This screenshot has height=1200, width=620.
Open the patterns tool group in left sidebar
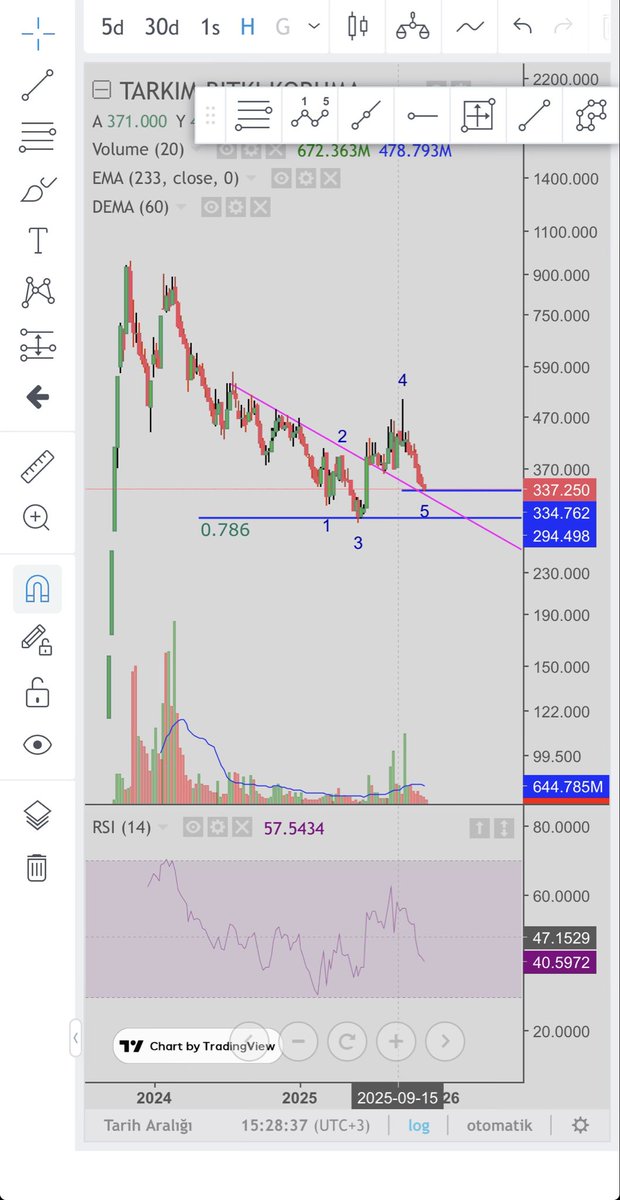click(37, 292)
